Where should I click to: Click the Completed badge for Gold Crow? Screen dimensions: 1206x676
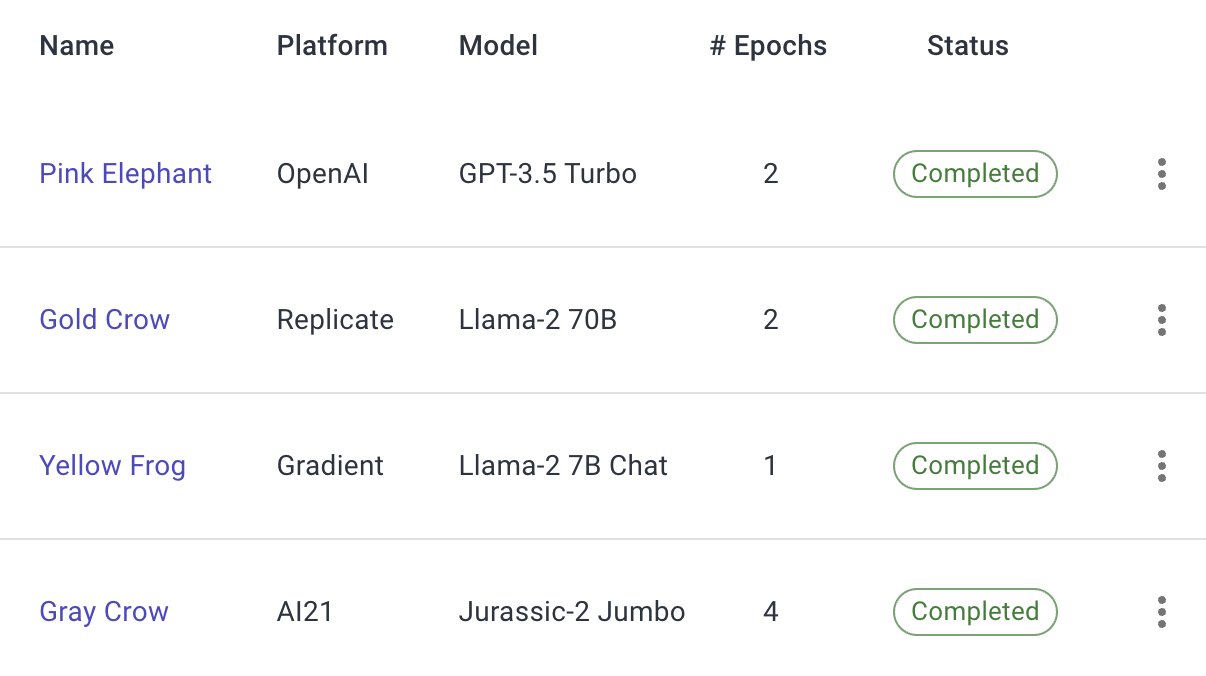974,320
